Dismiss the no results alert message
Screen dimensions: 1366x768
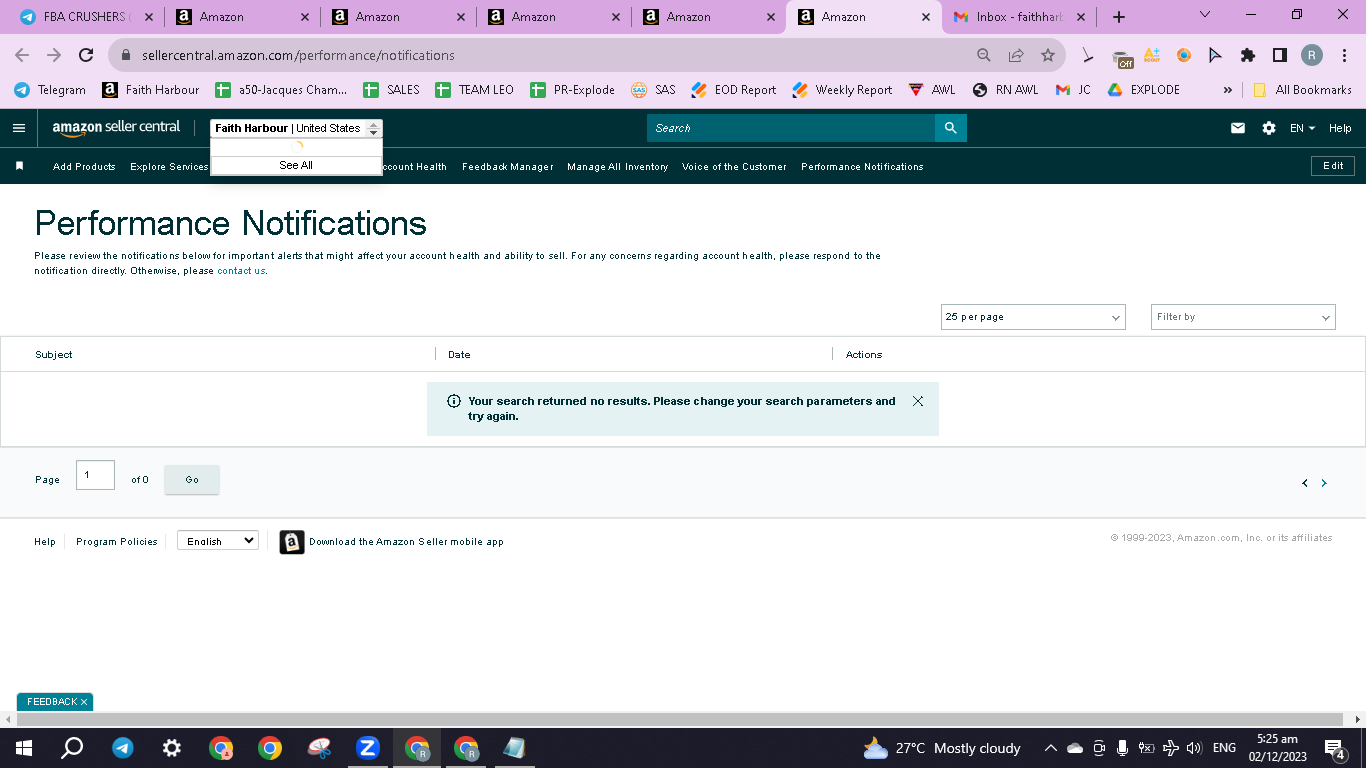coord(918,401)
